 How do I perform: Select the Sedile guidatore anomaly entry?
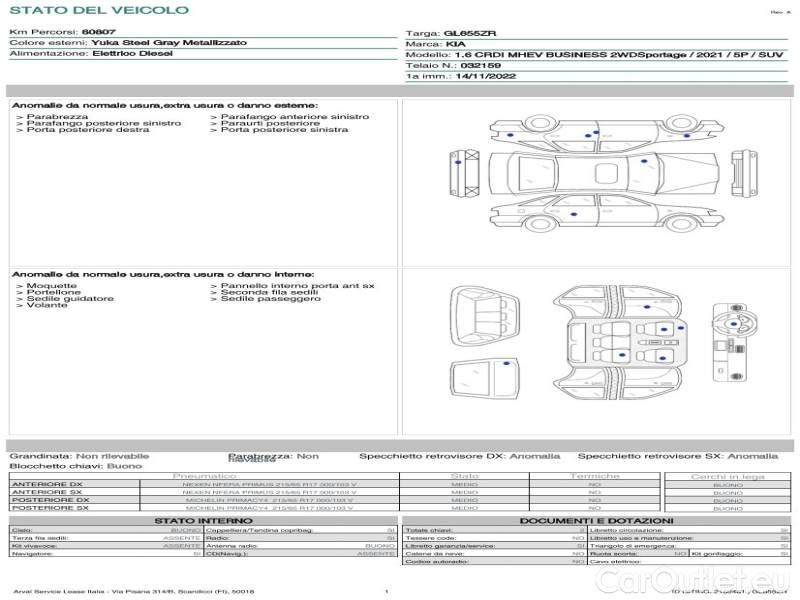[x=70, y=298]
